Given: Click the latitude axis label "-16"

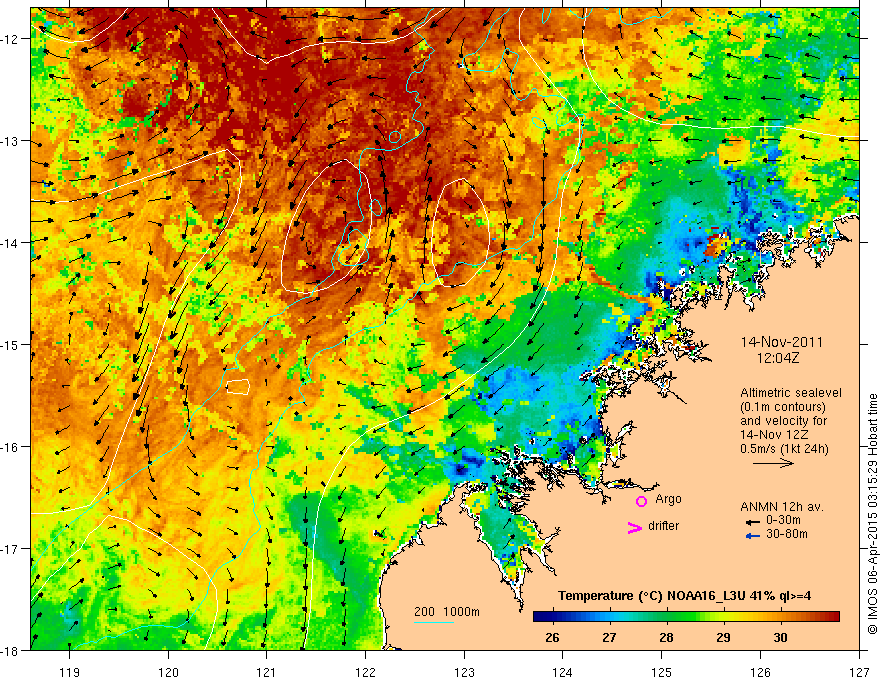Looking at the screenshot, I should [x=10, y=447].
